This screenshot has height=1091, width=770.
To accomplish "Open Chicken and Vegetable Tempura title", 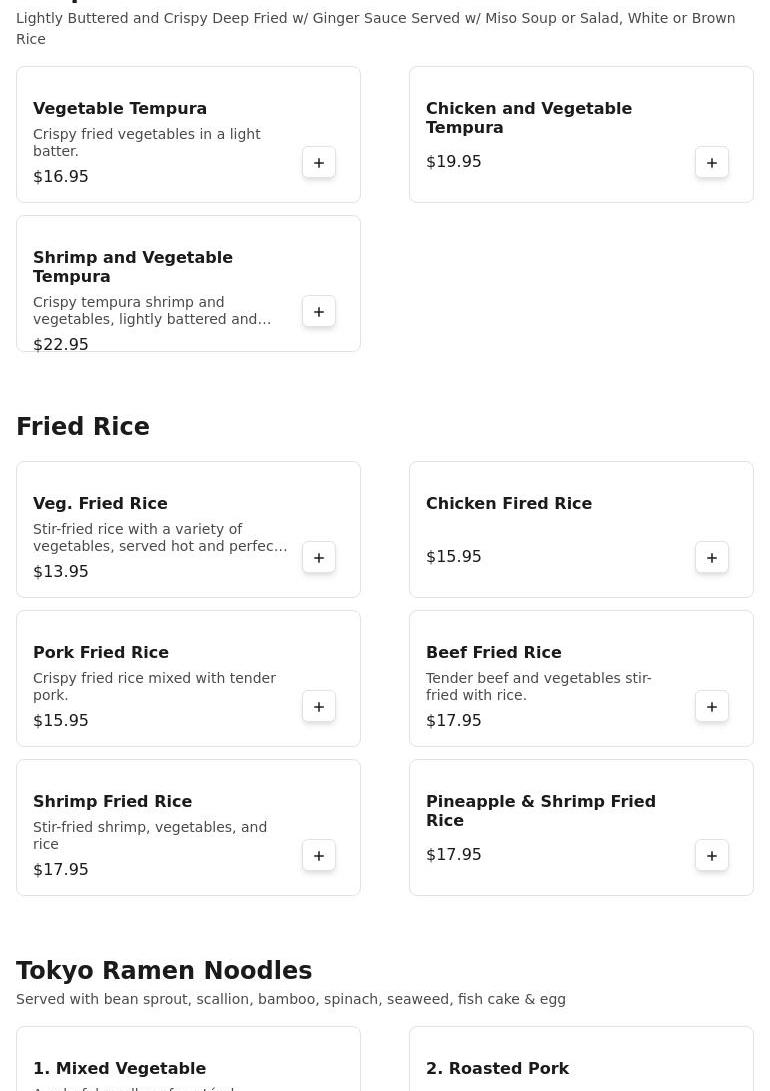I will coord(528,117).
